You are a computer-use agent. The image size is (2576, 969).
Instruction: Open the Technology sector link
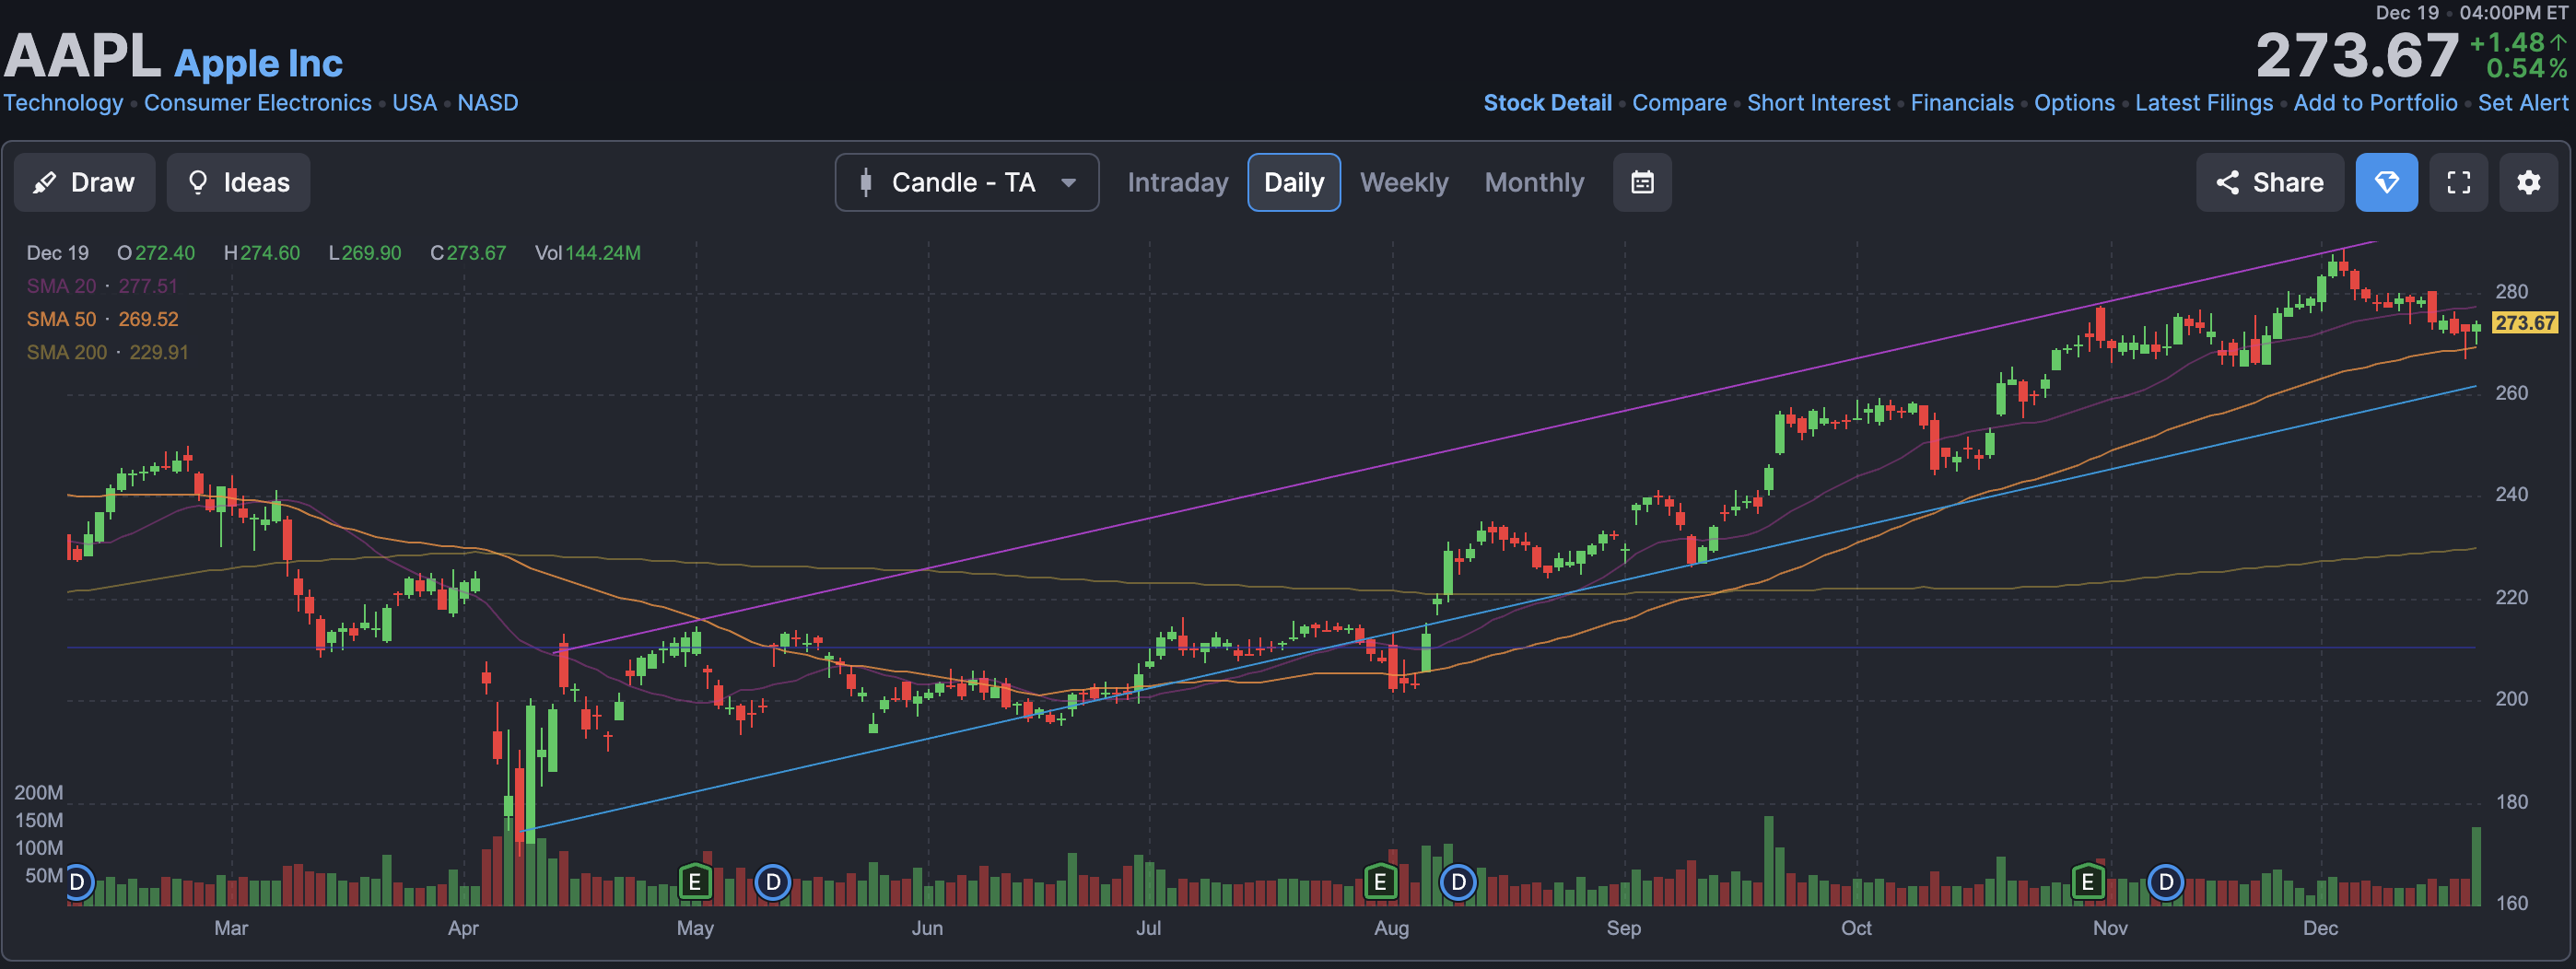click(x=63, y=103)
